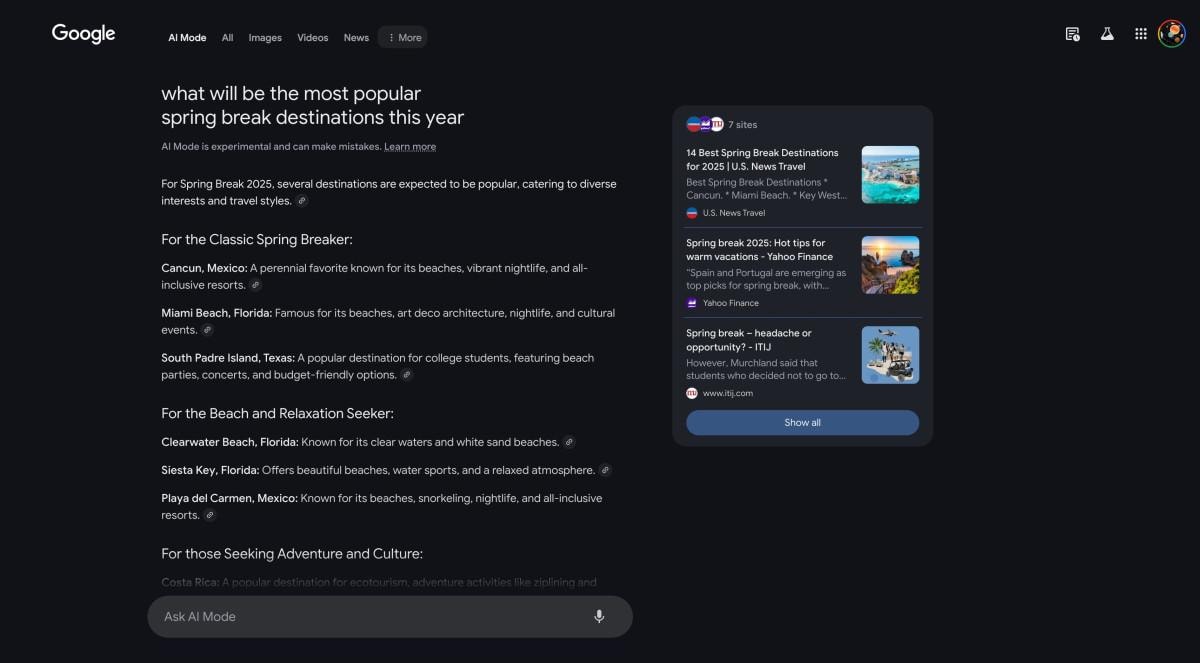This screenshot has width=1200, height=663.
Task: Expand the More search options menu
Action: coord(403,38)
